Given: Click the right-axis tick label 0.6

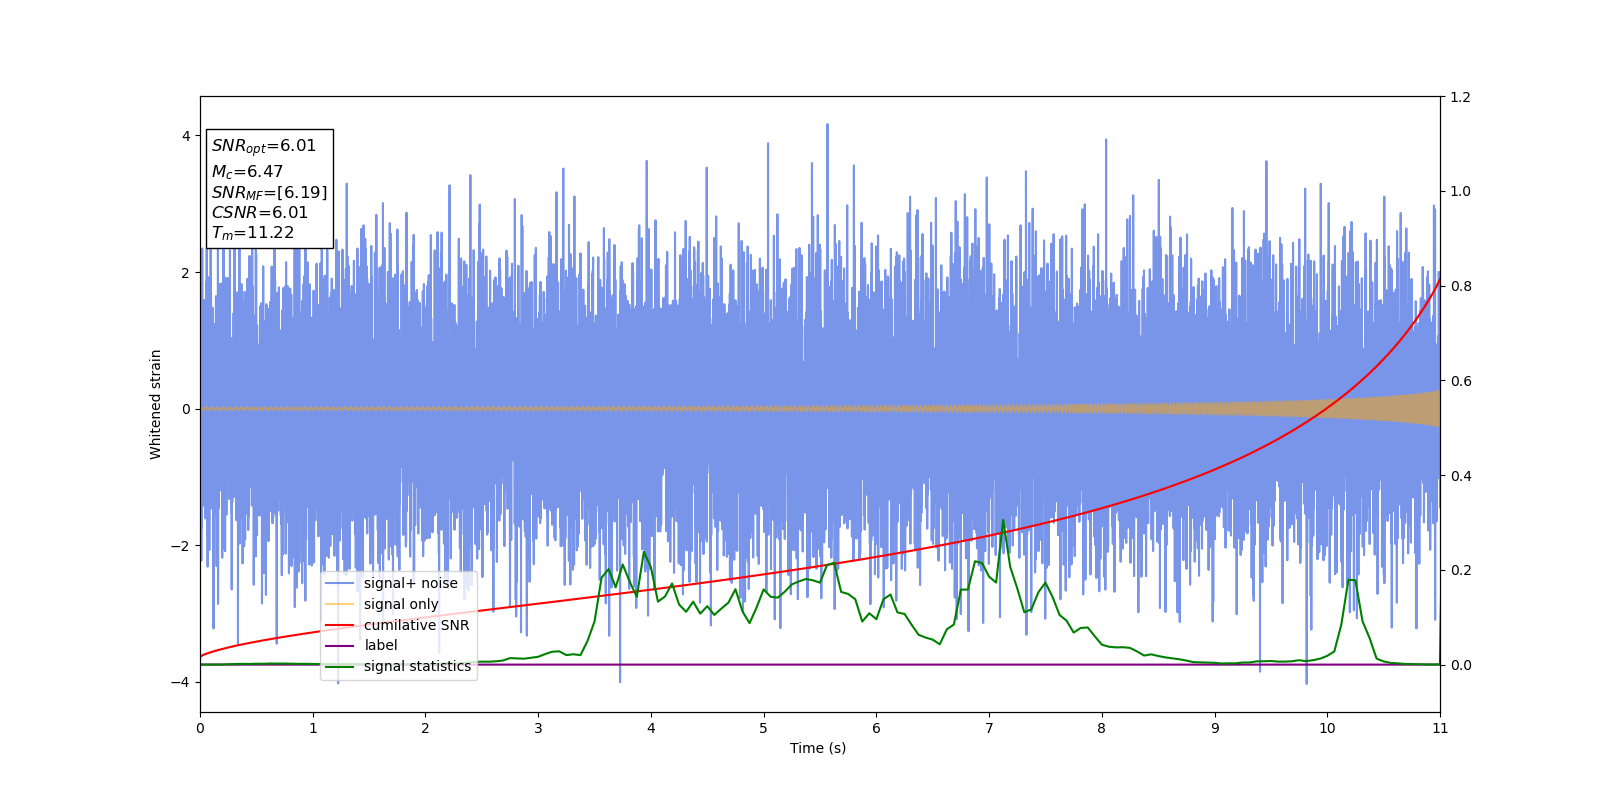Looking at the screenshot, I should coord(1460,381).
